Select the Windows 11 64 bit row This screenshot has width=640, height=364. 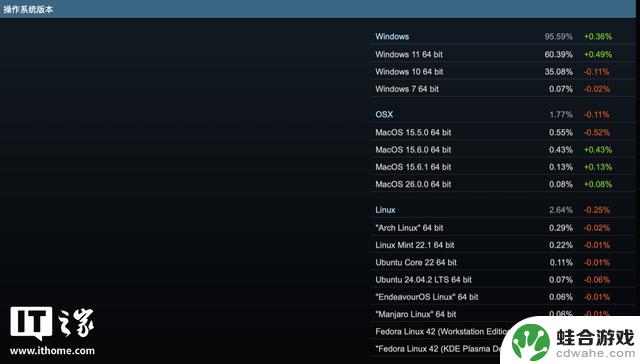click(503, 54)
